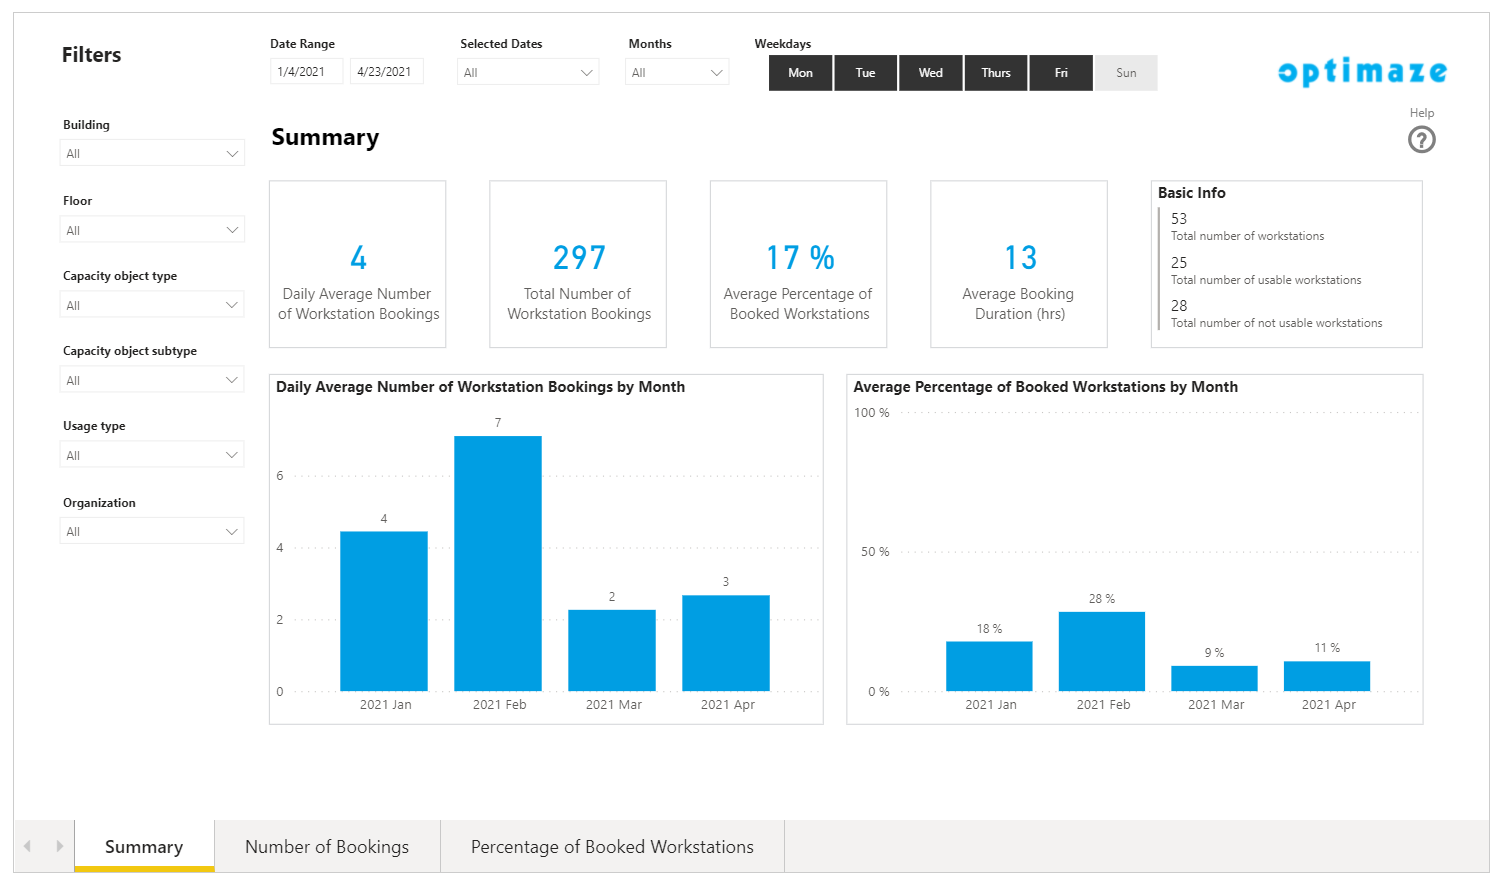Switch to Number of Bookings tab
The width and height of the screenshot is (1505, 893).
327,847
